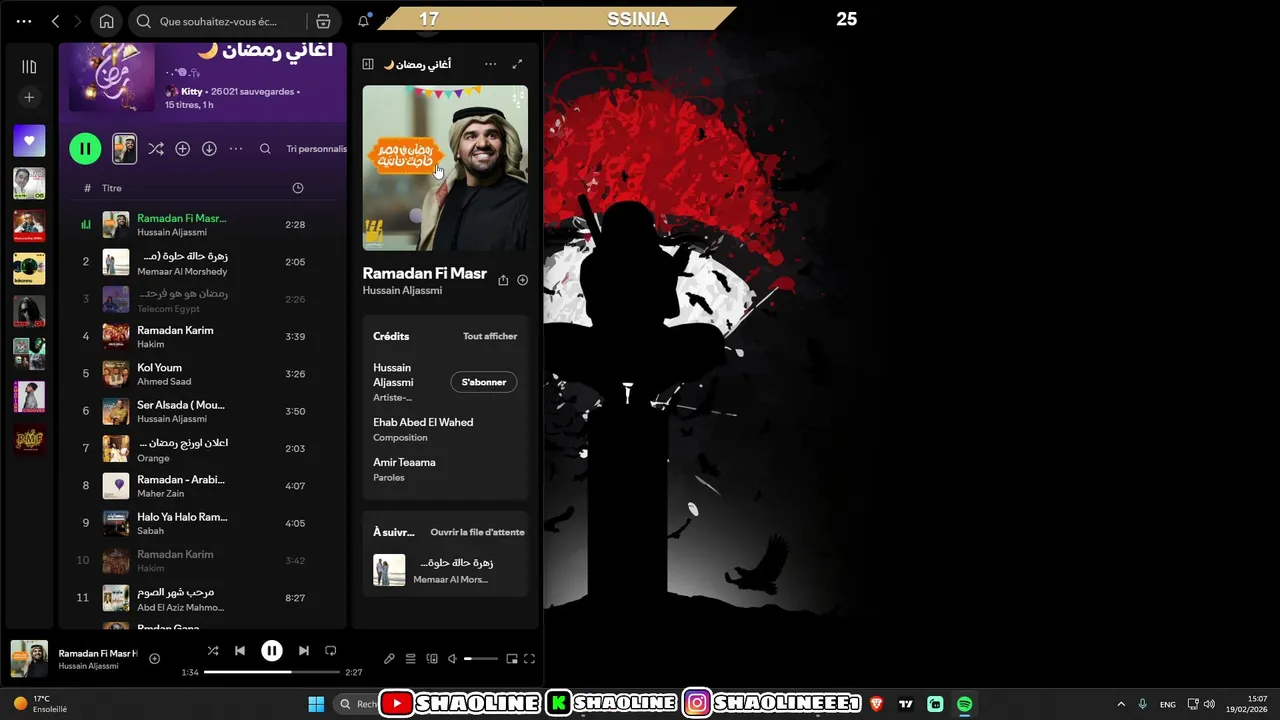Click the S'abonner button
This screenshot has height=720, width=1280.
[484, 382]
